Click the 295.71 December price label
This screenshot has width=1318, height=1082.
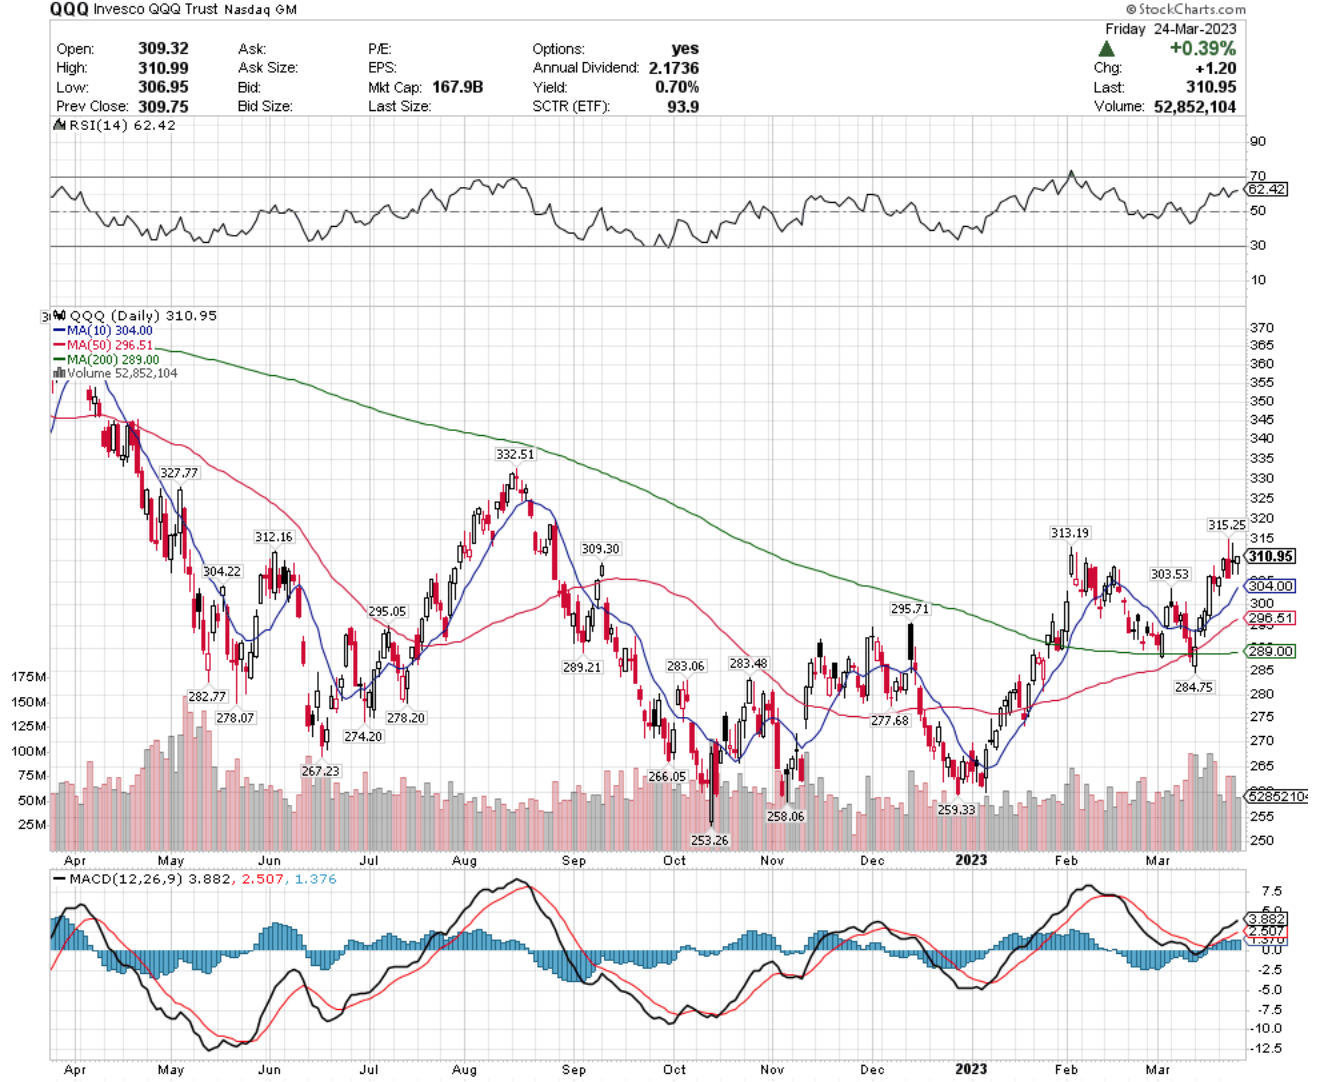click(910, 609)
